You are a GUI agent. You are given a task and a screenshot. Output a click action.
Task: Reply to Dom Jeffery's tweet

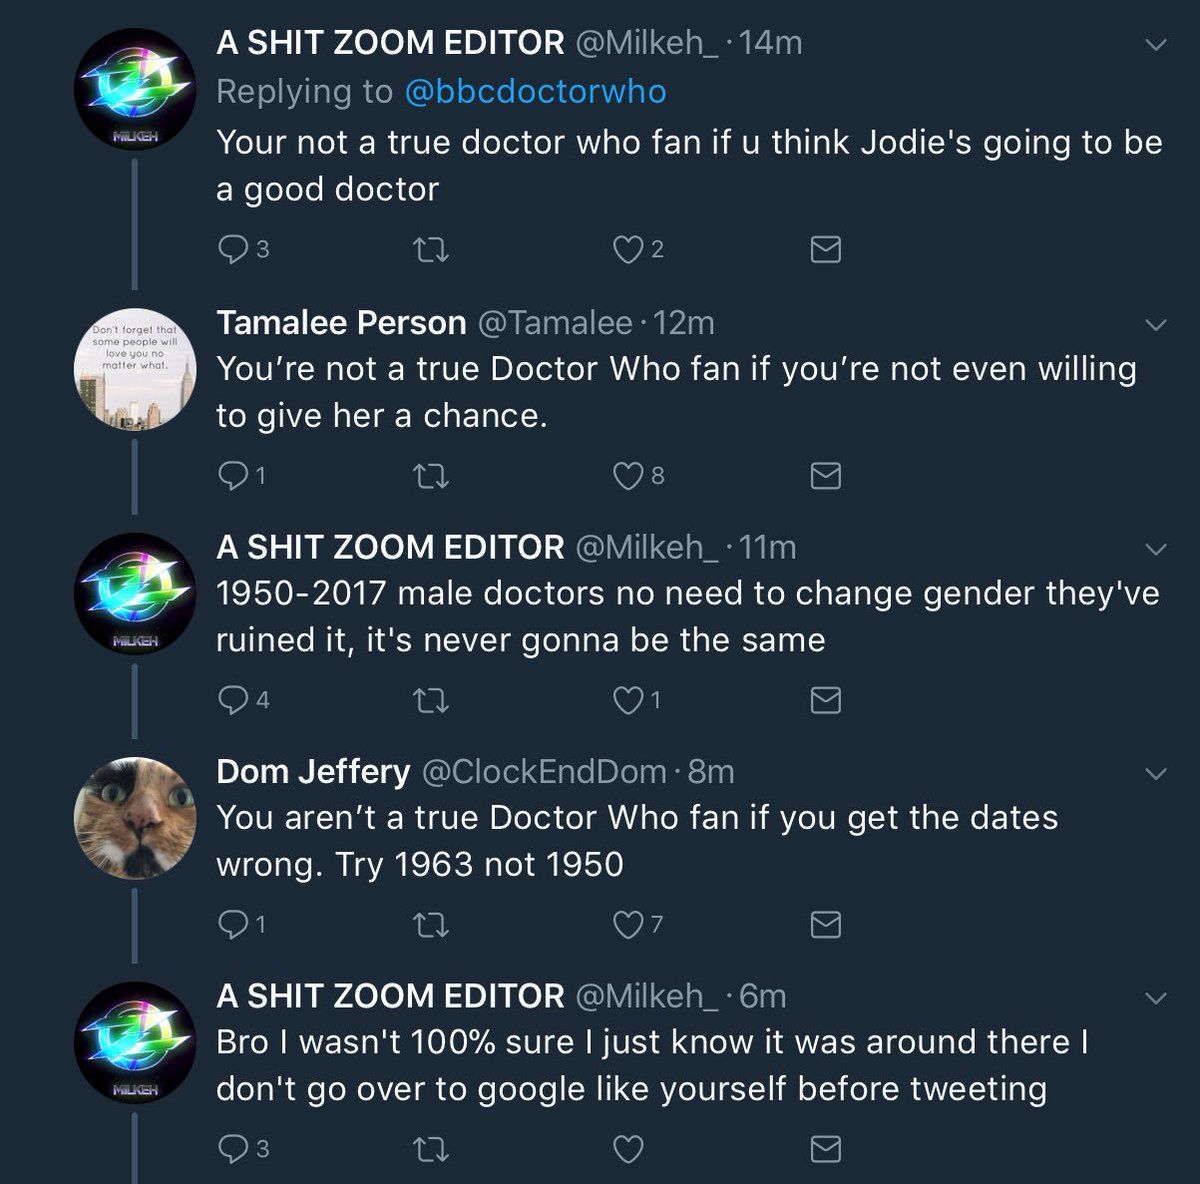coord(232,925)
